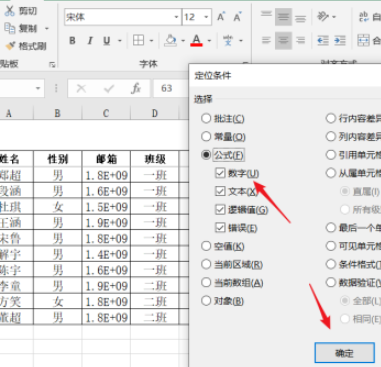Set middle vertical alignment

[x=283, y=17]
